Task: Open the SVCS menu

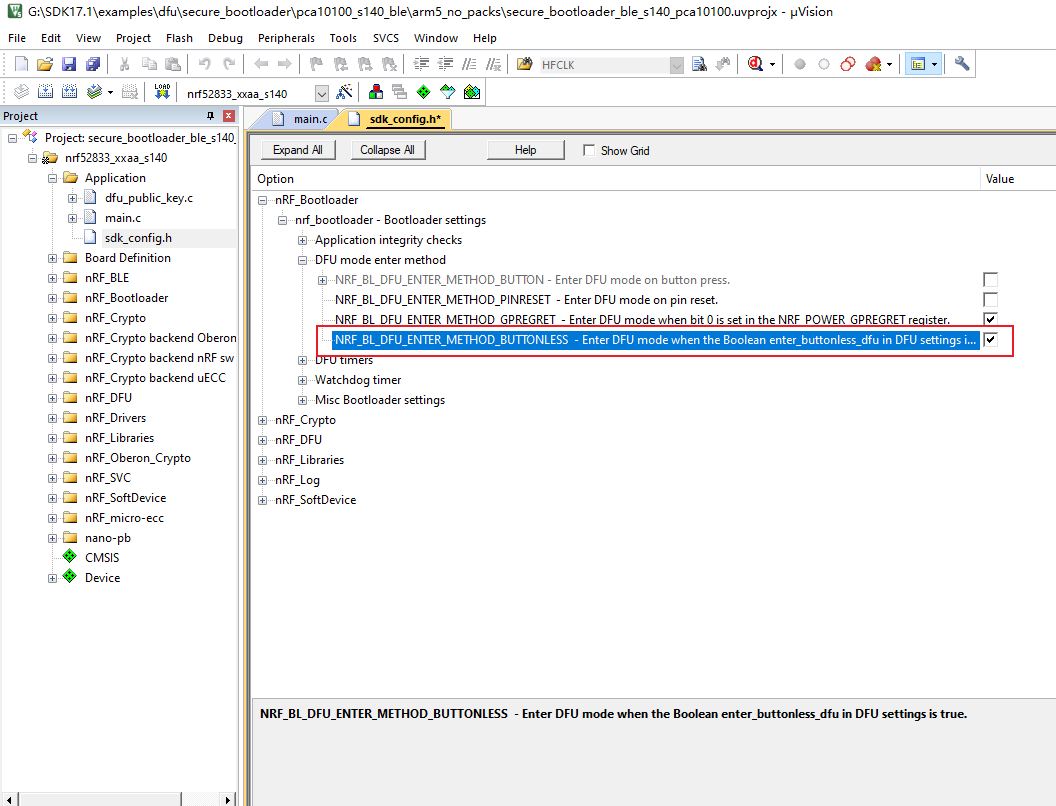Action: (386, 38)
